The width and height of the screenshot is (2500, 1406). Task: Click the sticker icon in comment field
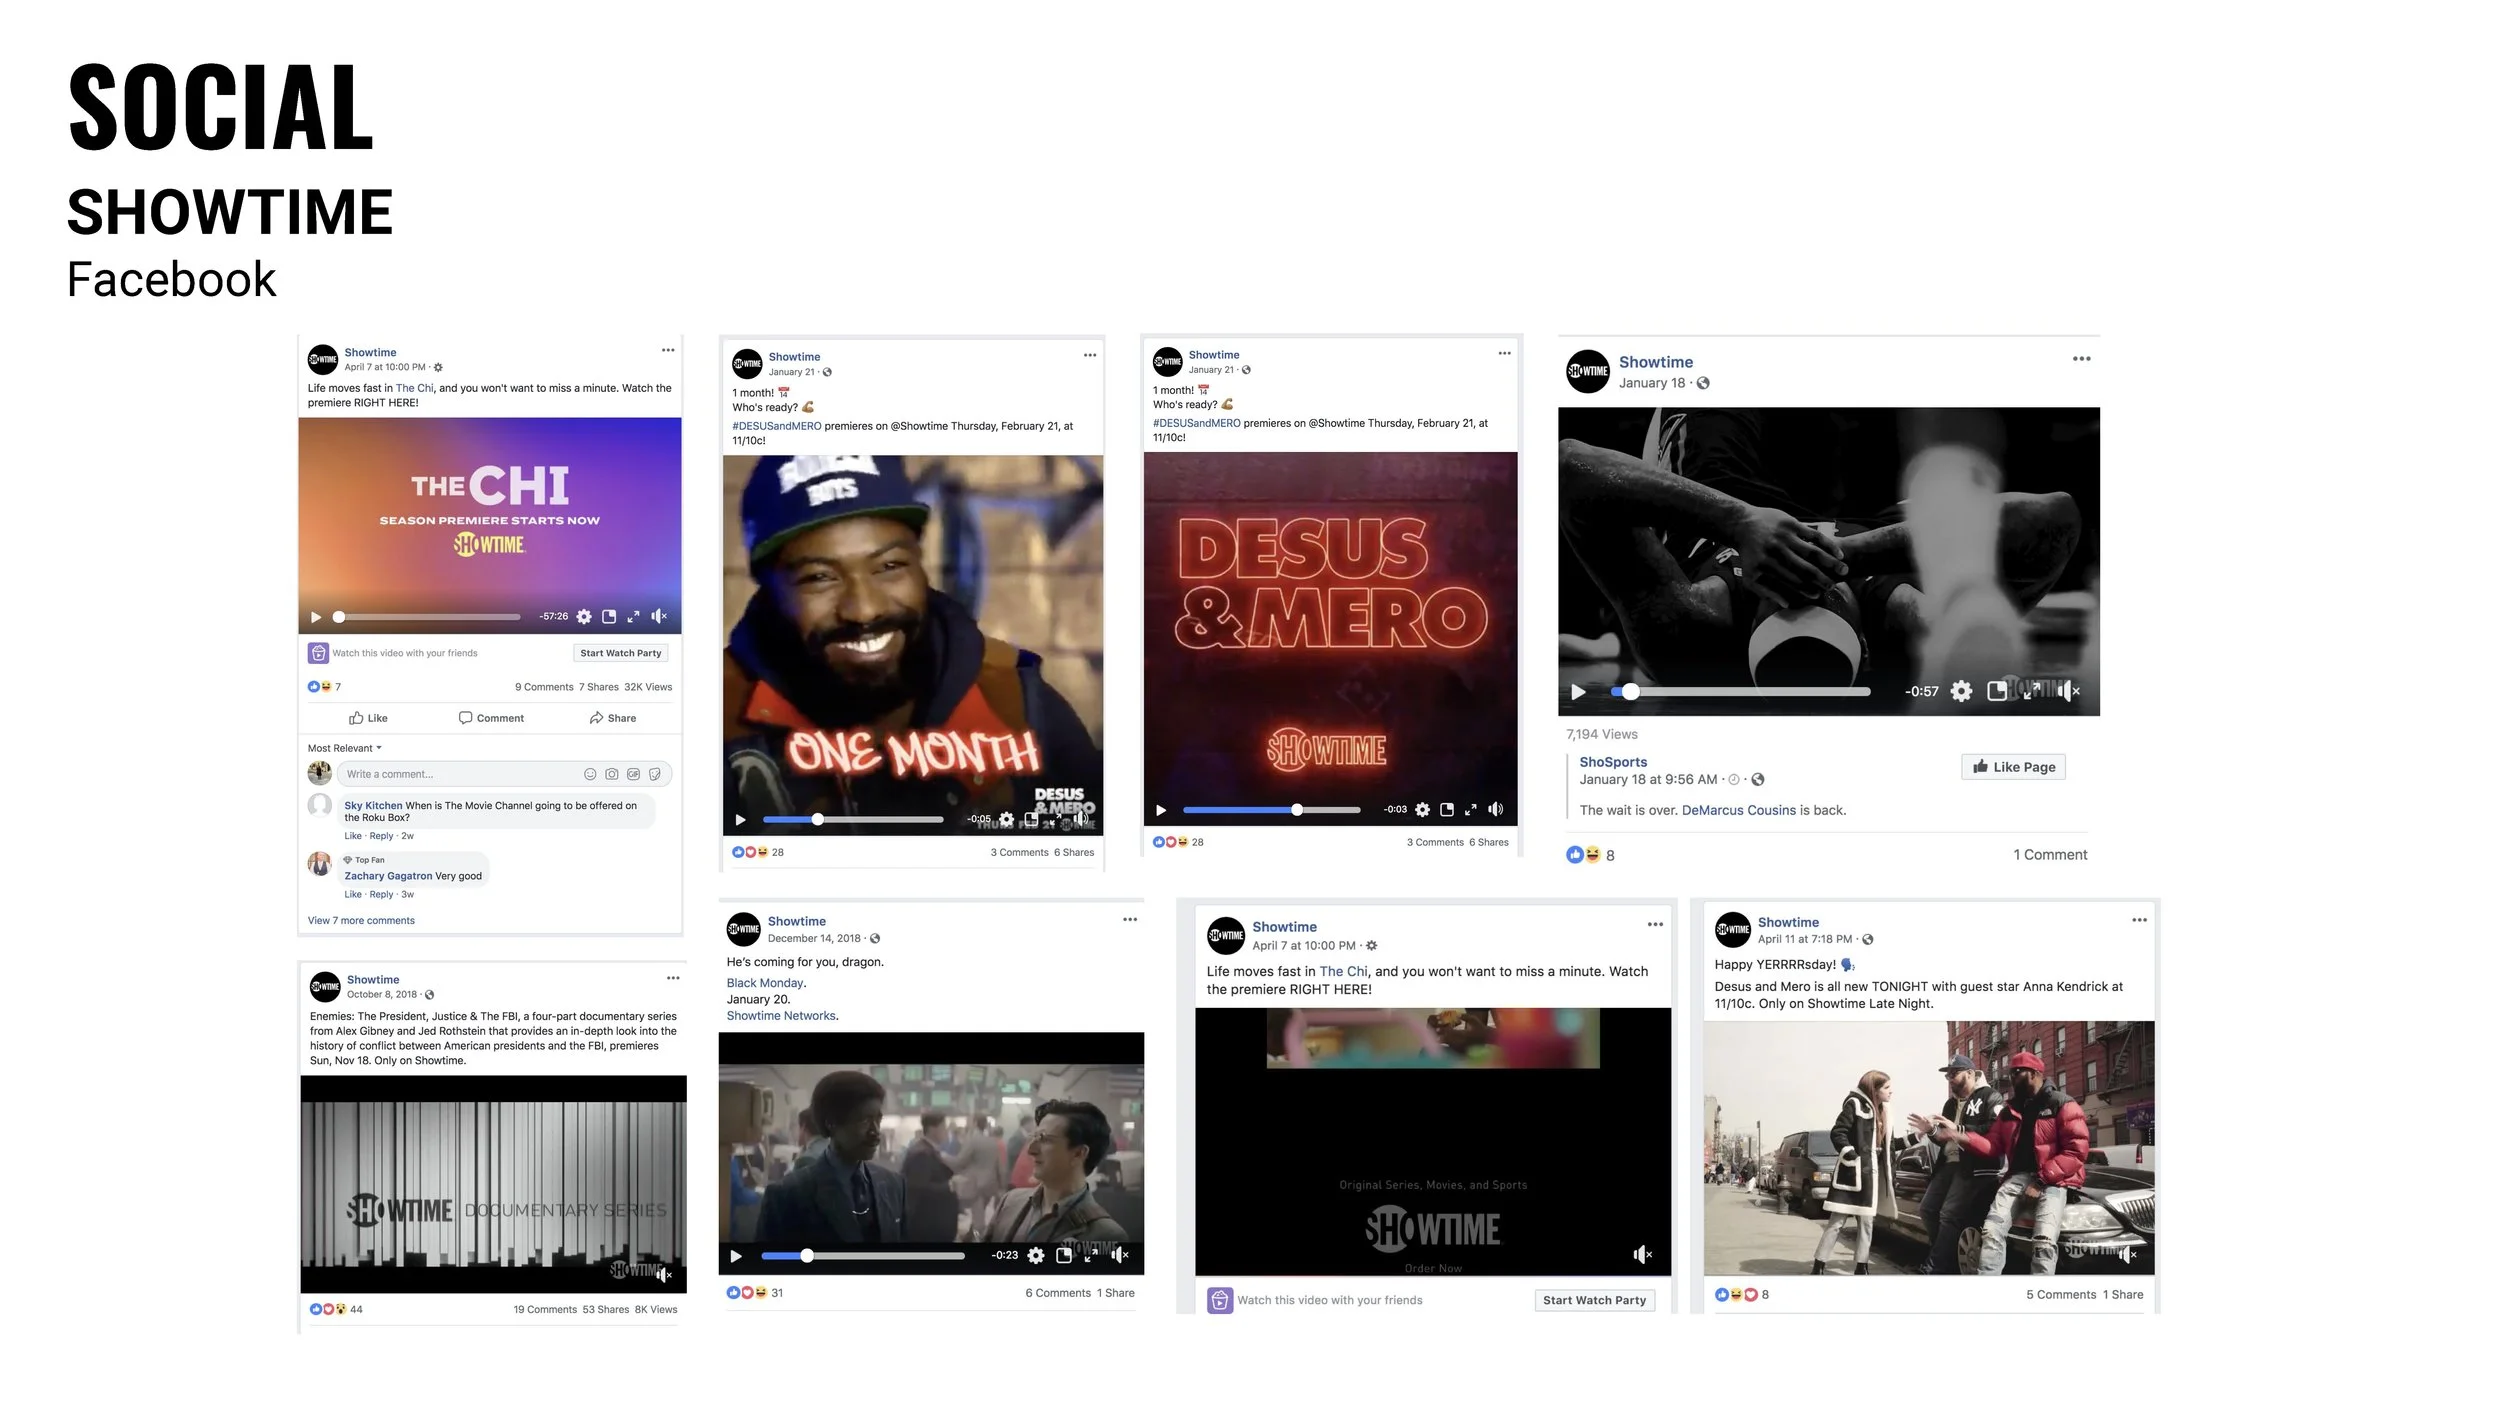pyautogui.click(x=655, y=774)
